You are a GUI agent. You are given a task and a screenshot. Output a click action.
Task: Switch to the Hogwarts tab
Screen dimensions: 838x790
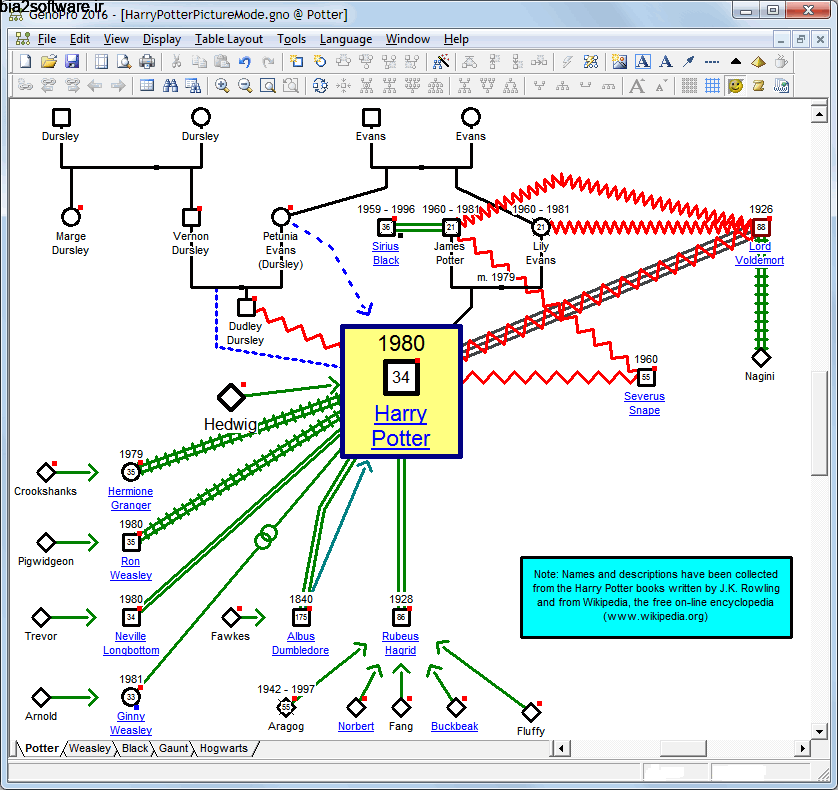pyautogui.click(x=223, y=748)
